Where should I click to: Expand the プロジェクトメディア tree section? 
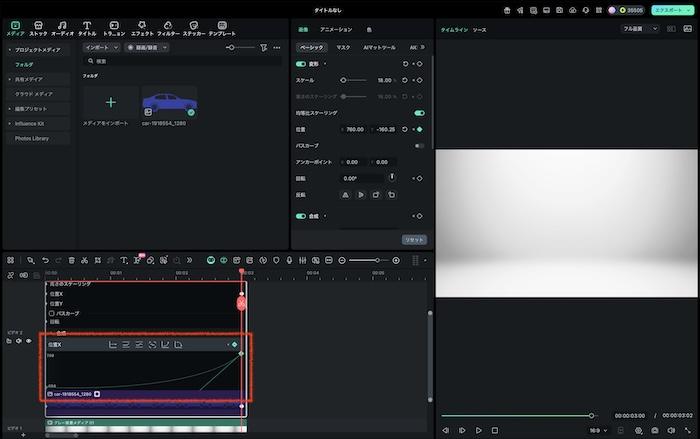(35, 48)
